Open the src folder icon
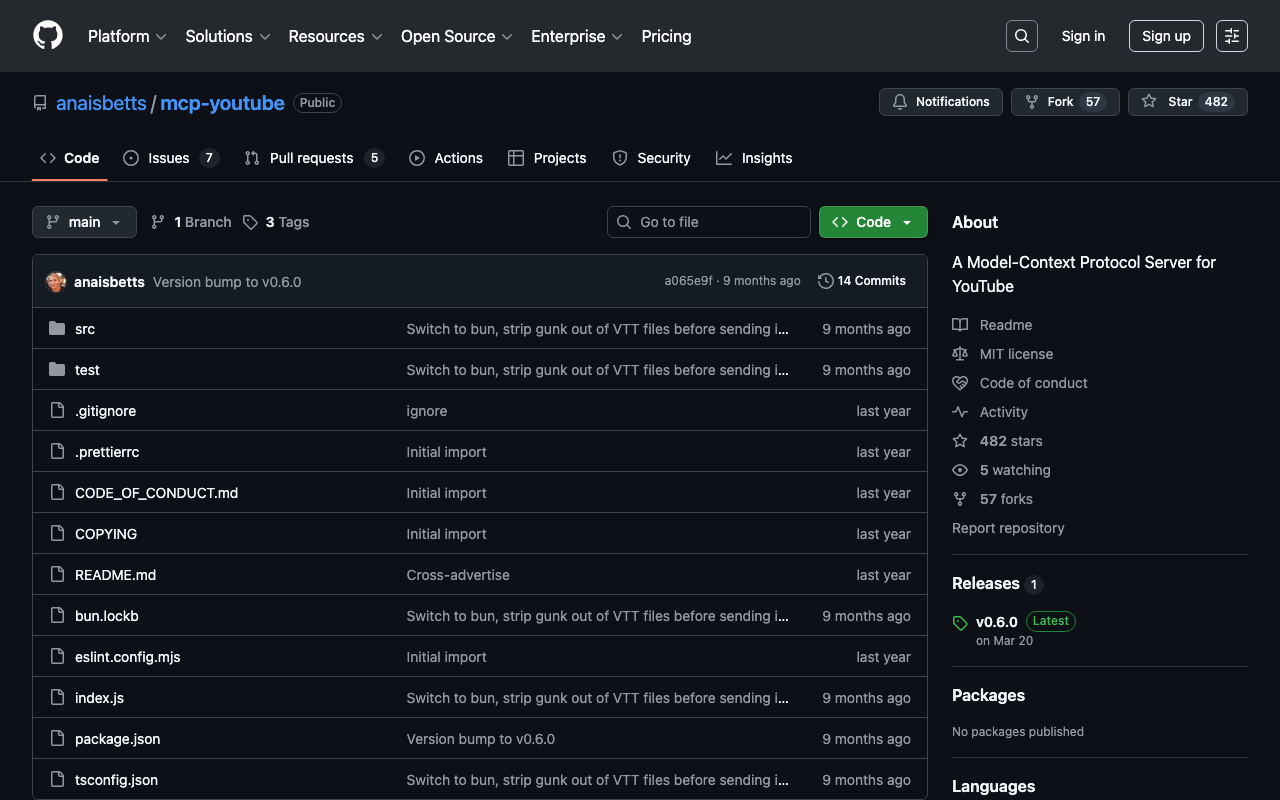This screenshot has width=1280, height=800. (x=57, y=329)
